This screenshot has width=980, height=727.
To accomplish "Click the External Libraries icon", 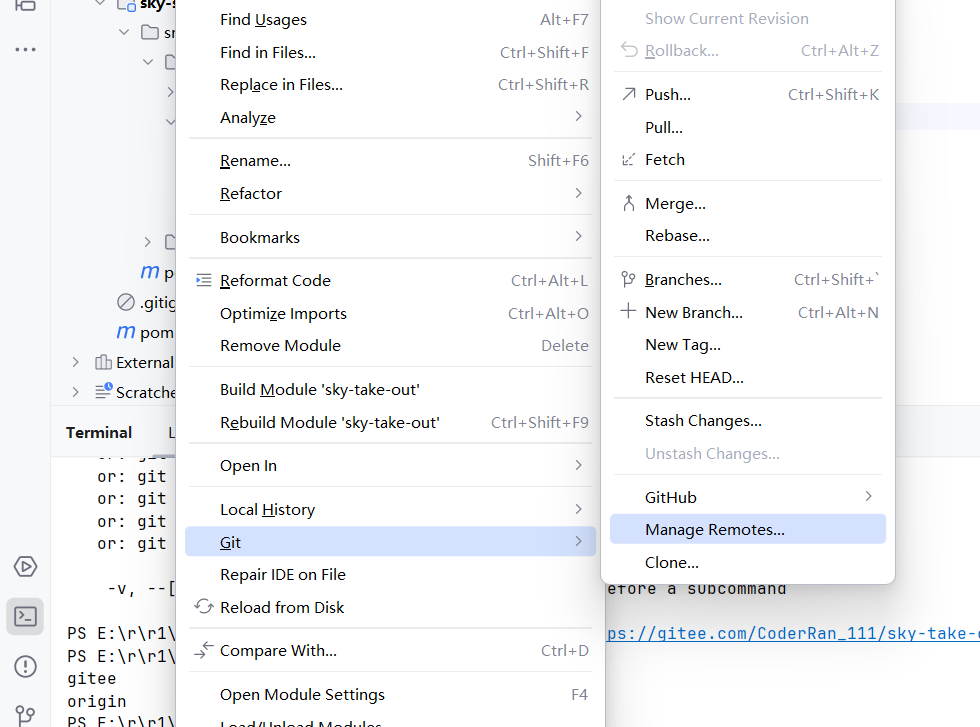I will 103,363.
